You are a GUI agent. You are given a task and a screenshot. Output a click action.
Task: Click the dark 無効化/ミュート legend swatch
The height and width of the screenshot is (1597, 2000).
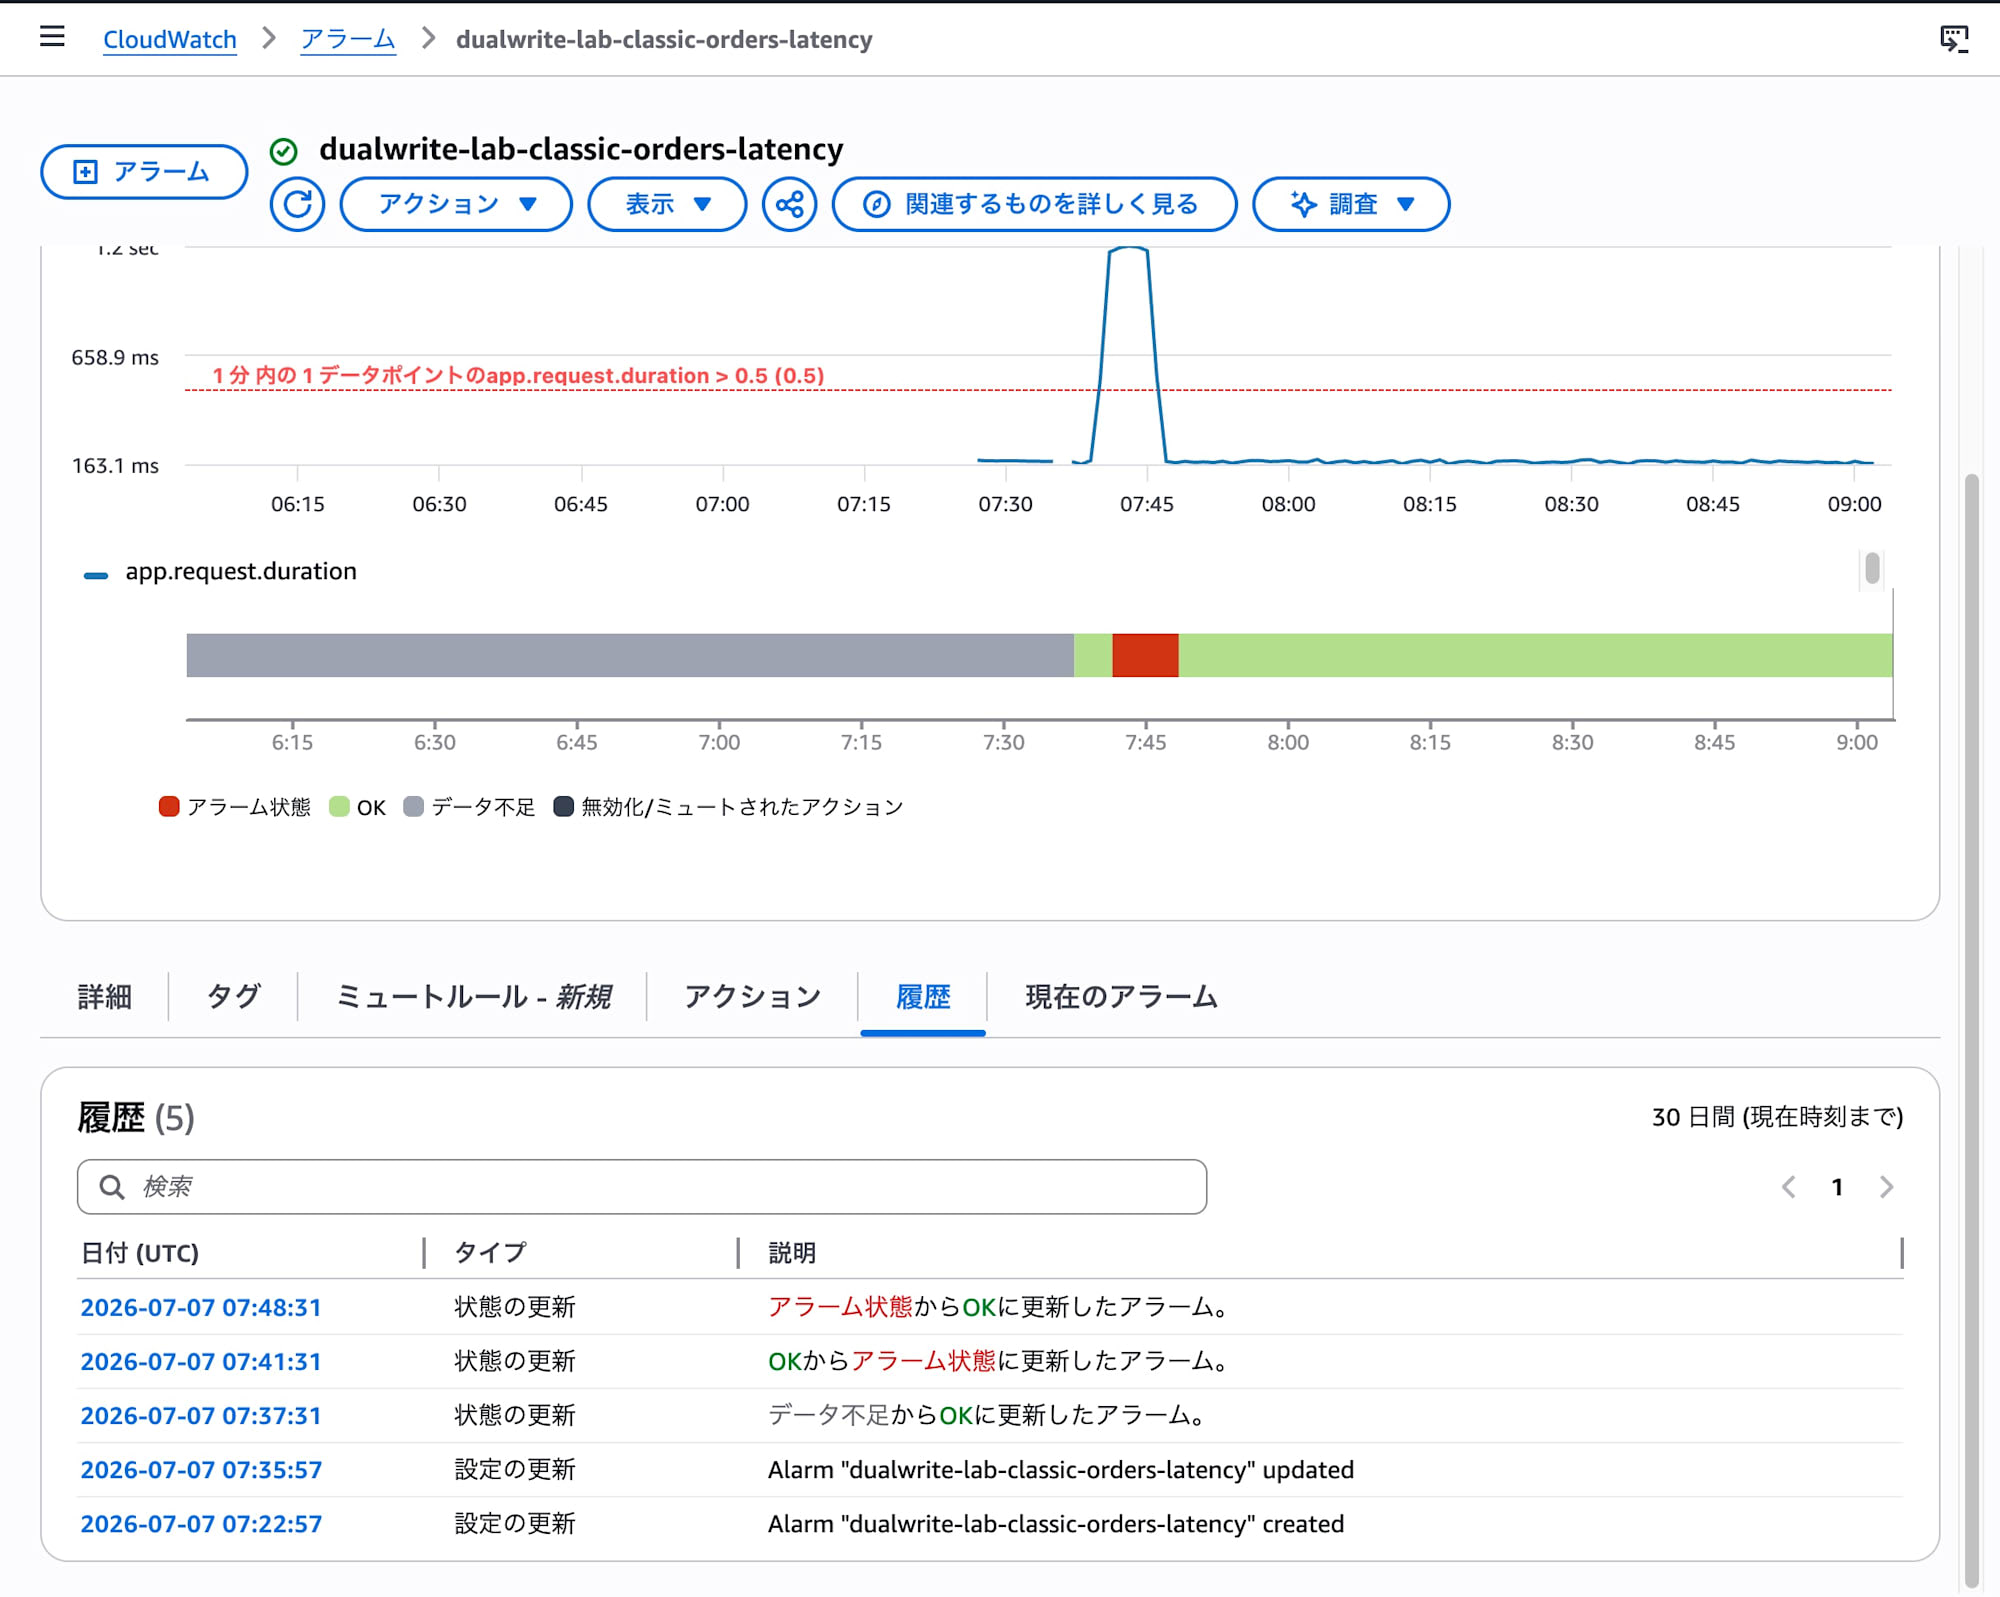point(563,806)
